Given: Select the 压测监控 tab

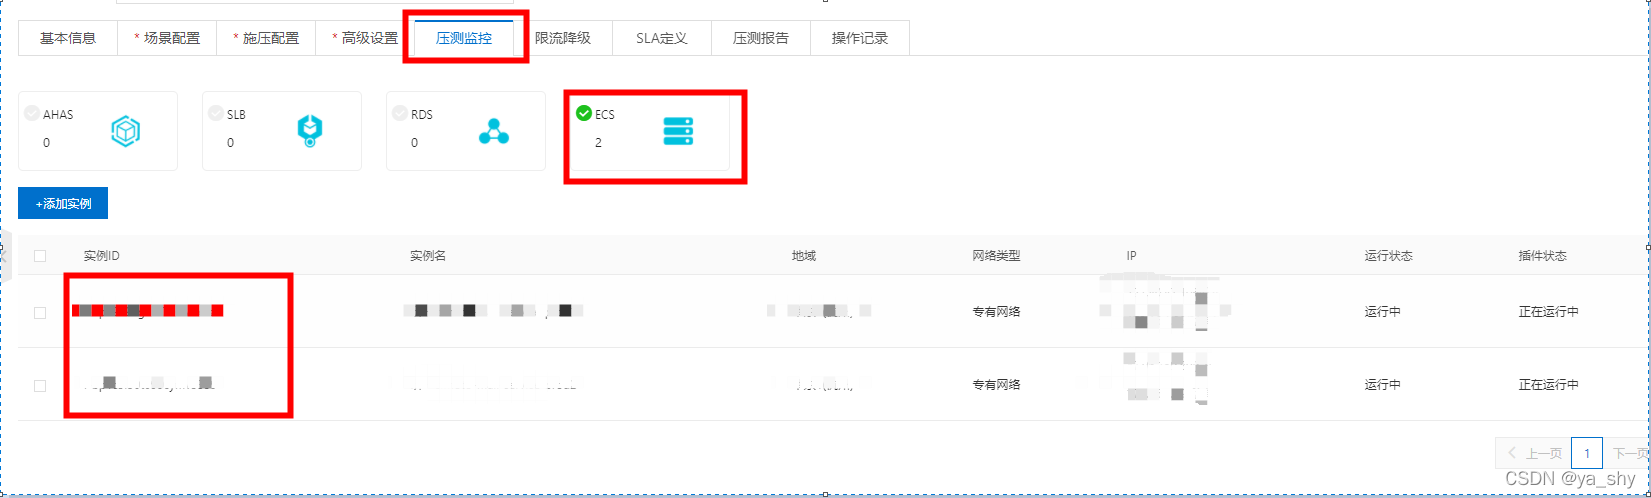Looking at the screenshot, I should pyautogui.click(x=464, y=38).
